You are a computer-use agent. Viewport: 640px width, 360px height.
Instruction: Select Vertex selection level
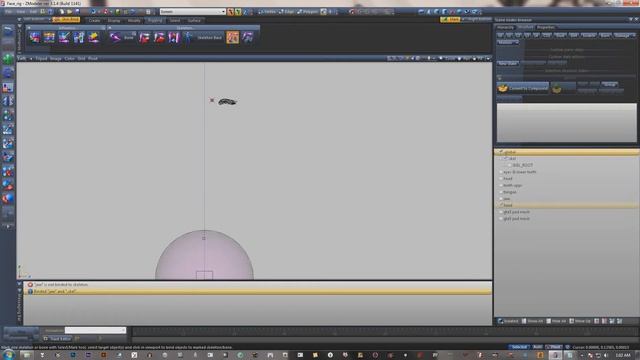[x=268, y=12]
